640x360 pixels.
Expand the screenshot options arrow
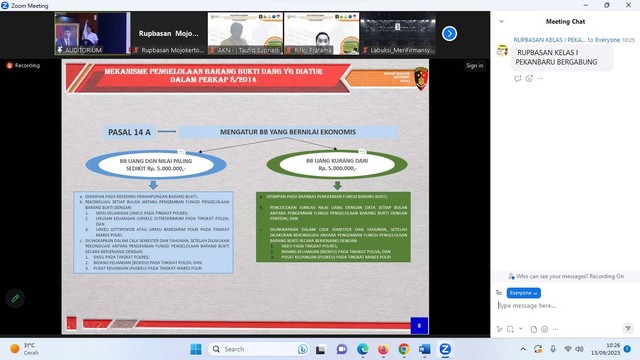521,329
